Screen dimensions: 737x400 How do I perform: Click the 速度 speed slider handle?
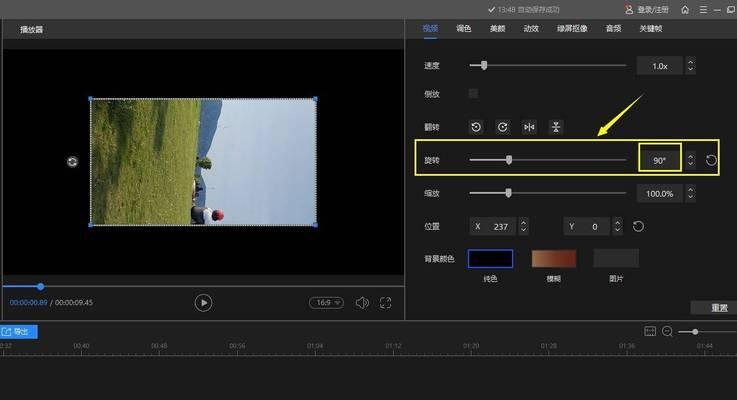tap(484, 65)
